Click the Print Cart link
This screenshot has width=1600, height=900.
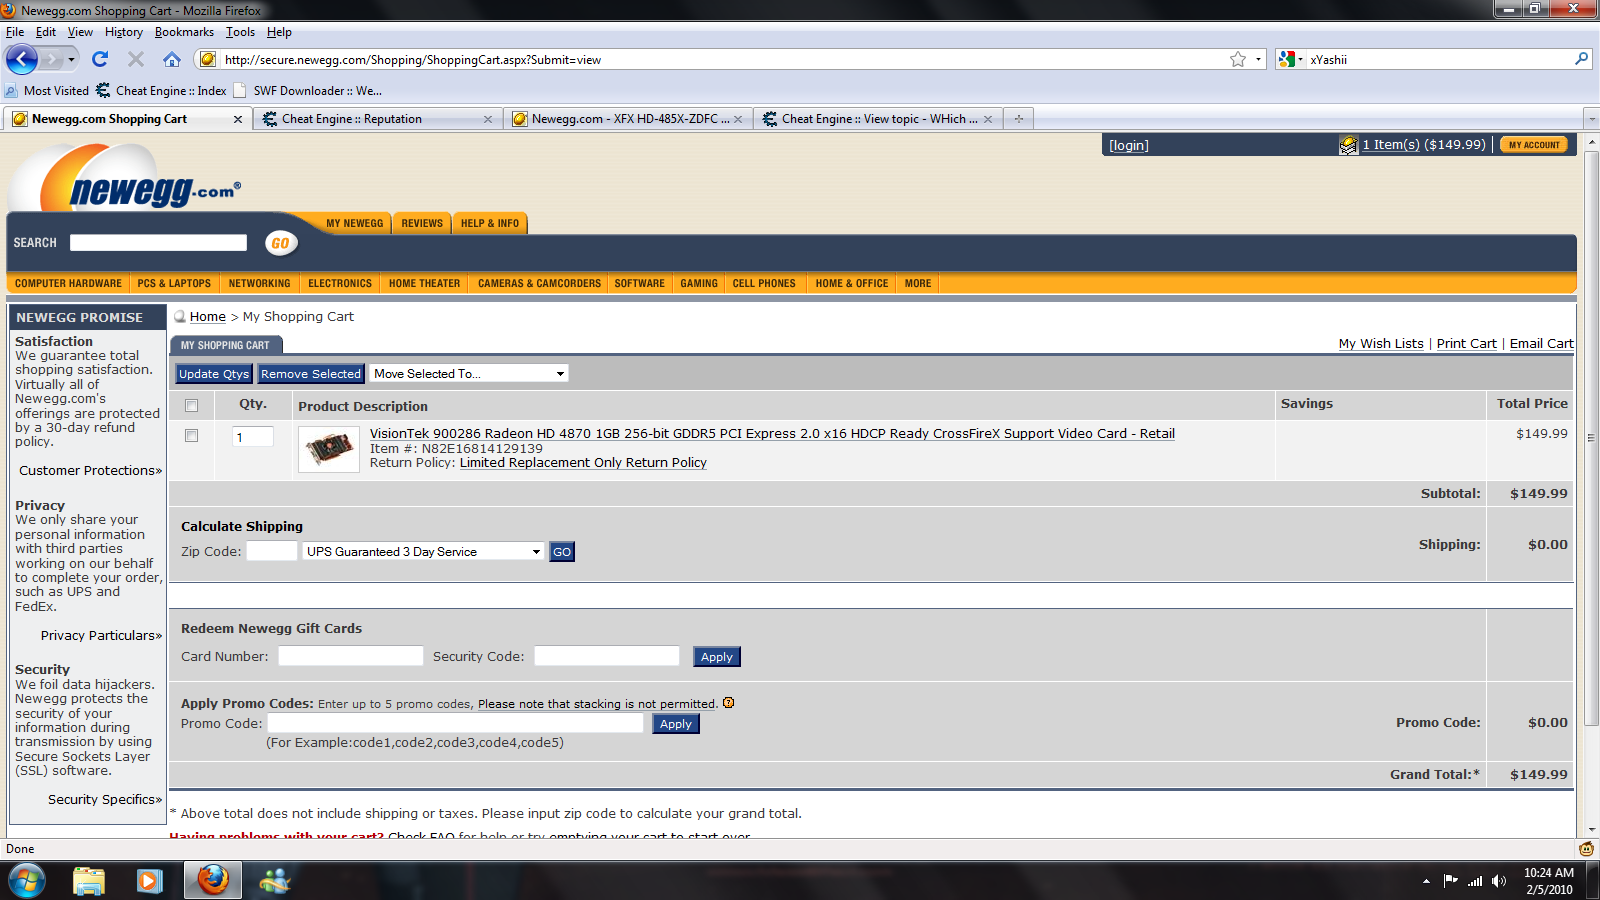[1467, 343]
